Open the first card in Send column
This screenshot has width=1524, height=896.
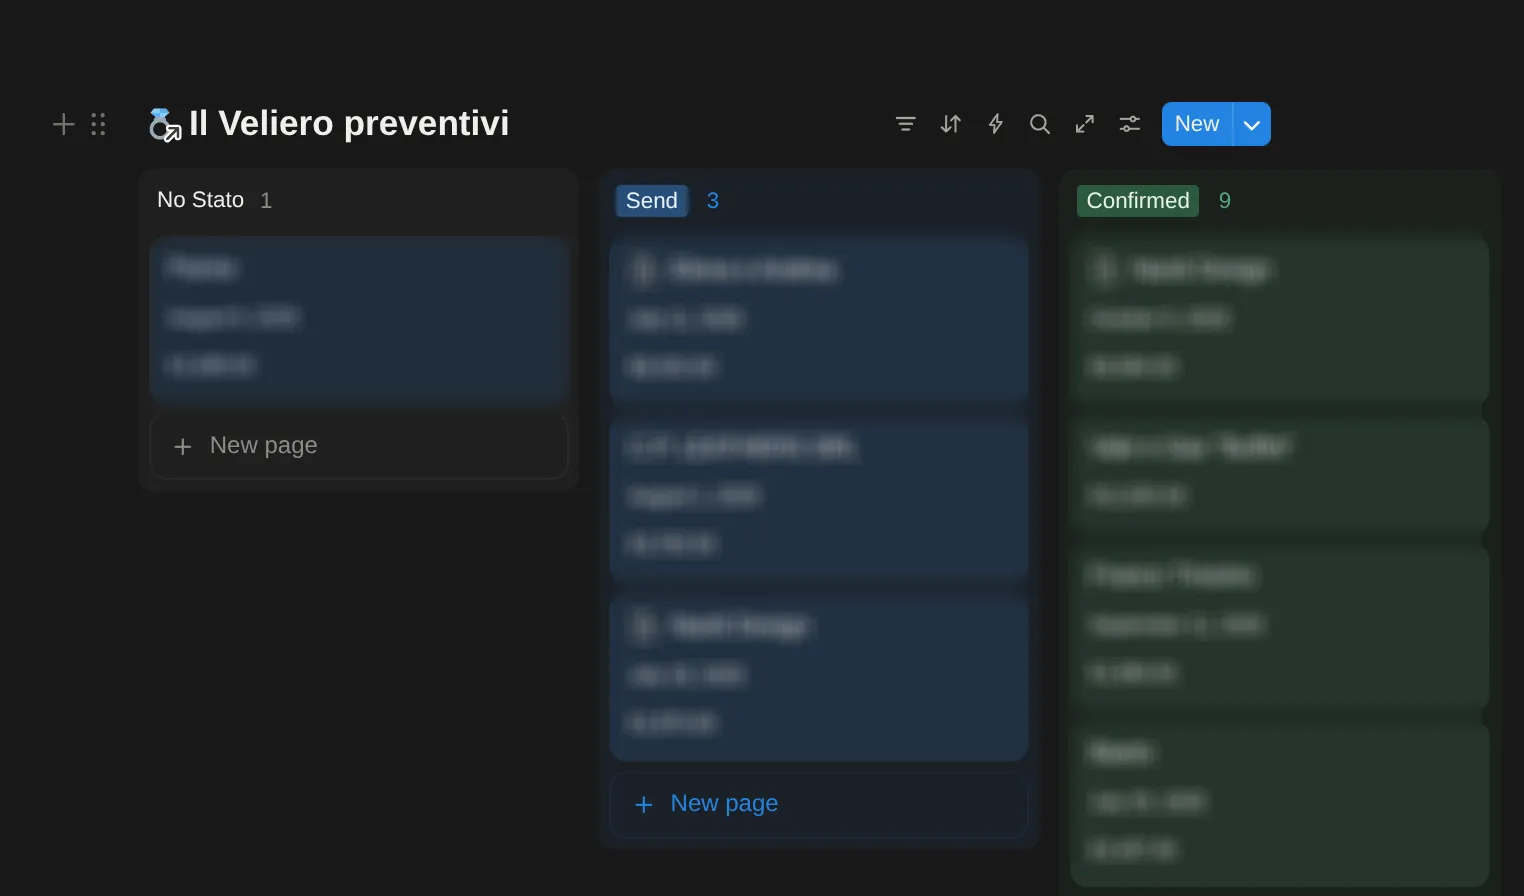[819, 320]
